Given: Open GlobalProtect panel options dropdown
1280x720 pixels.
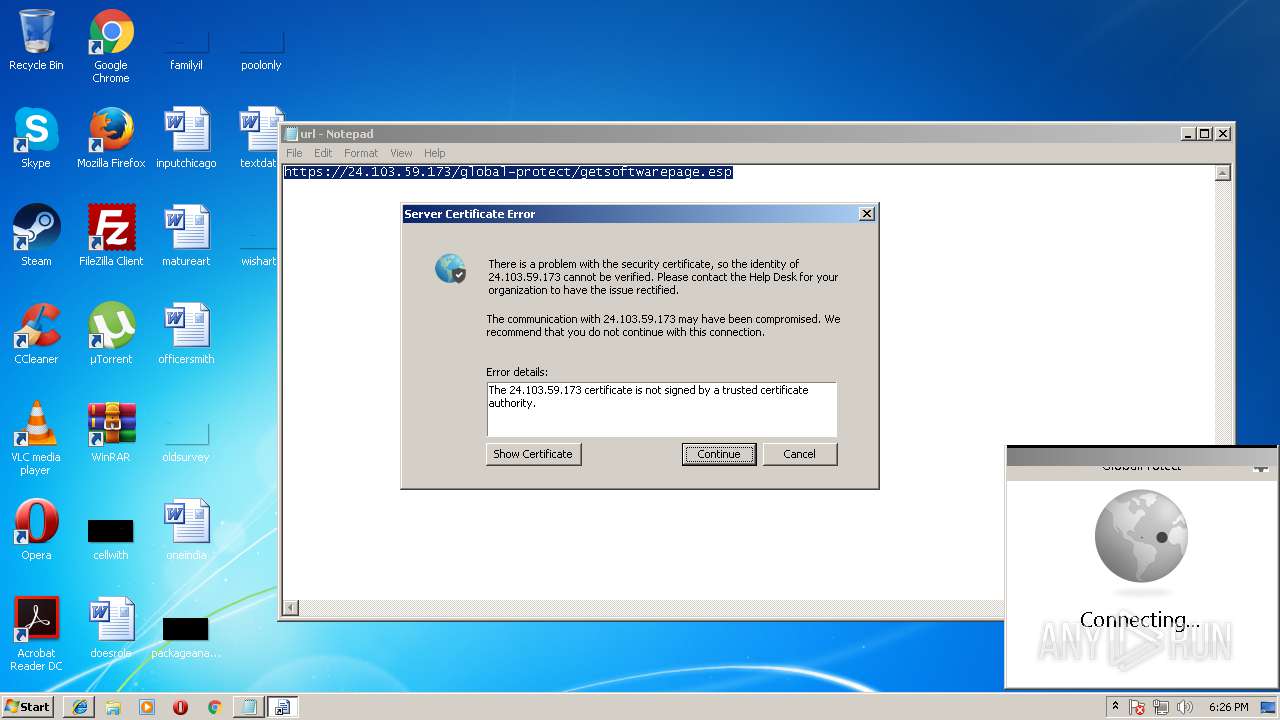Looking at the screenshot, I should 1261,467.
